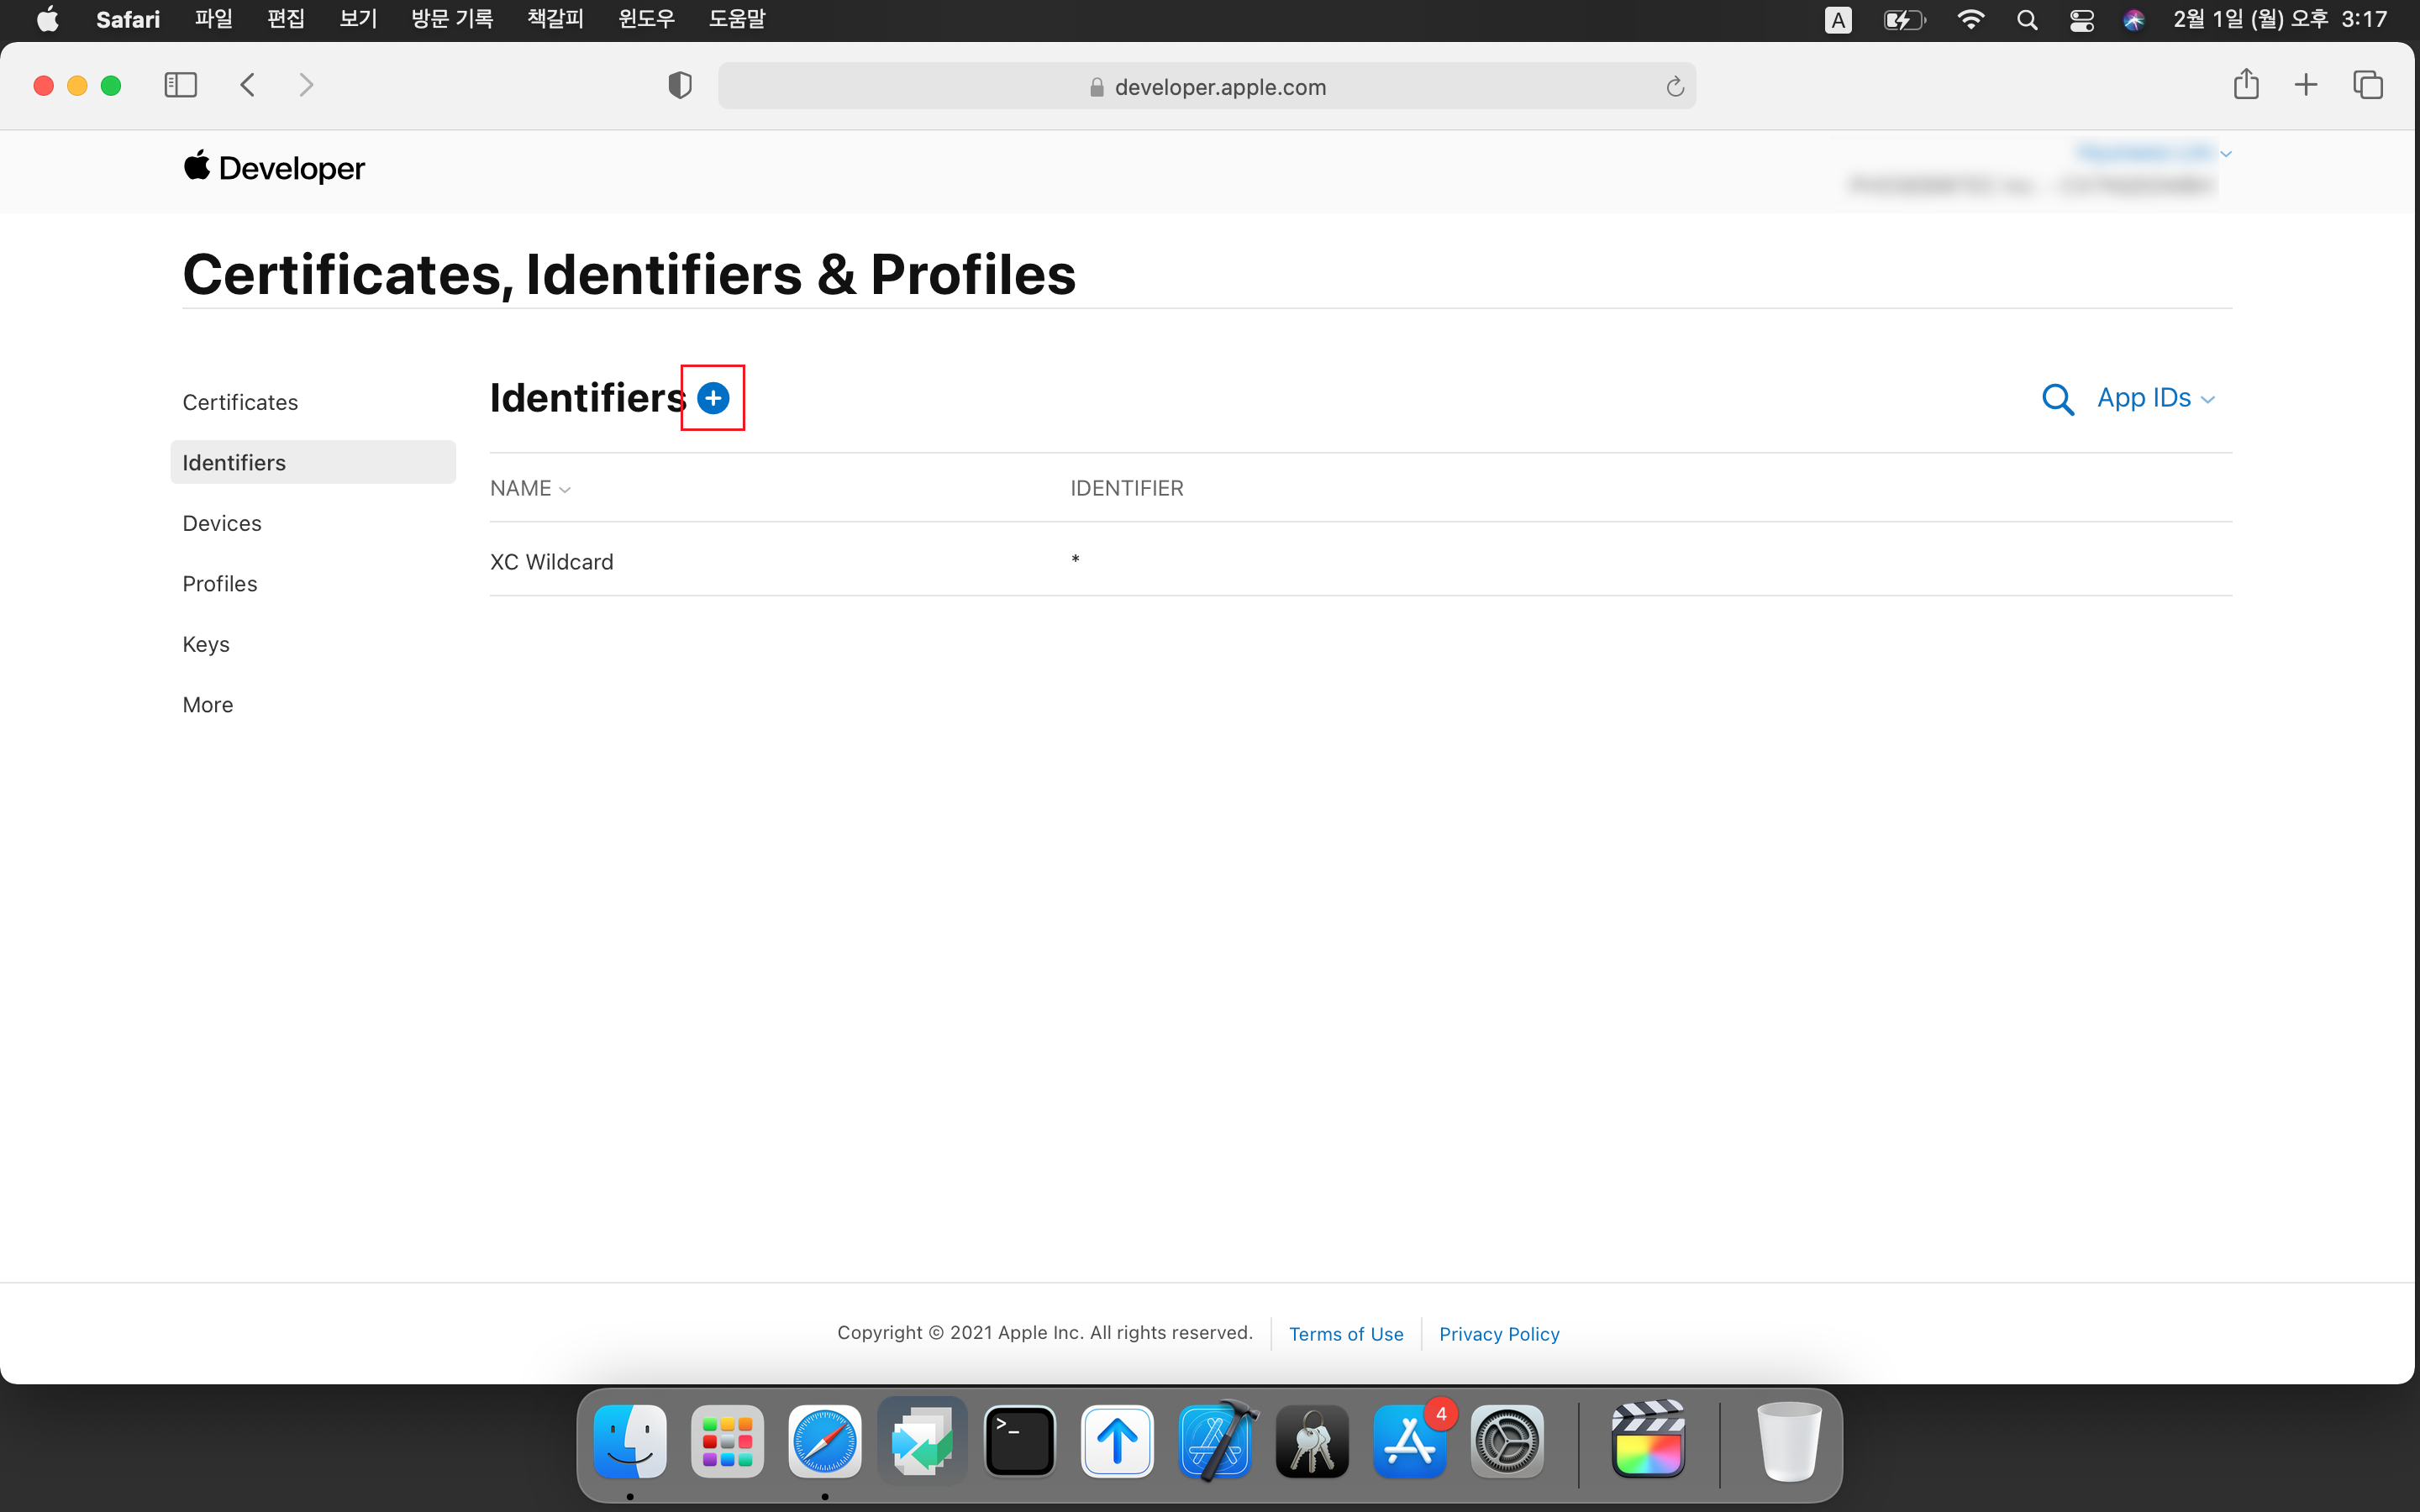Screen dimensions: 2420x1512
Task: Expand the App IDs filter dropdown
Action: click(x=2156, y=398)
